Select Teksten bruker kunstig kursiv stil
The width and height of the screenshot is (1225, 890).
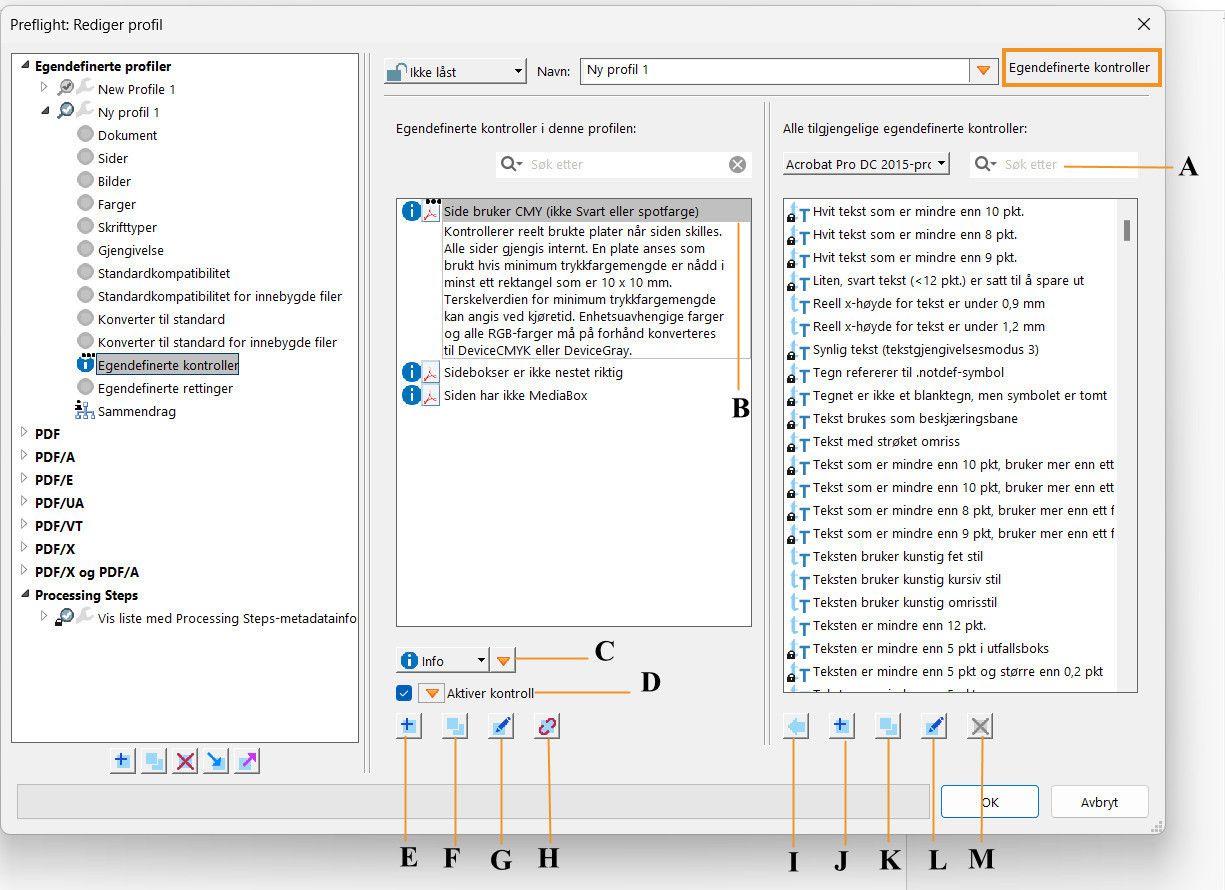pyautogui.click(x=907, y=579)
